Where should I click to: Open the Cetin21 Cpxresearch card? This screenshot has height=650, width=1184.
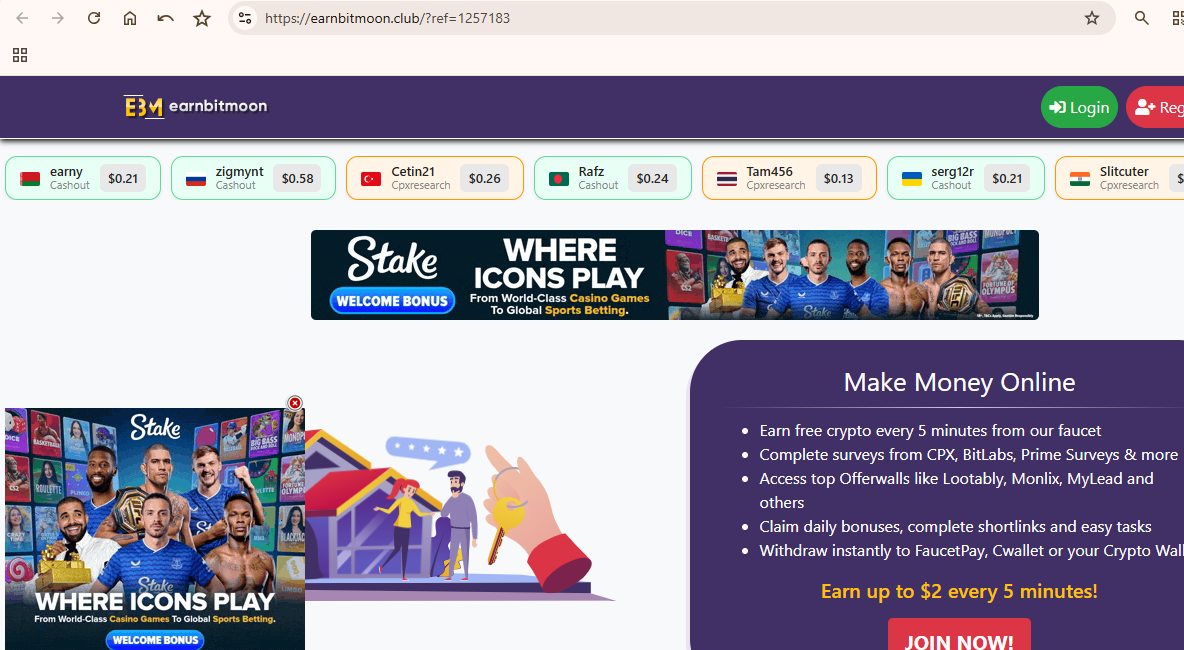435,178
